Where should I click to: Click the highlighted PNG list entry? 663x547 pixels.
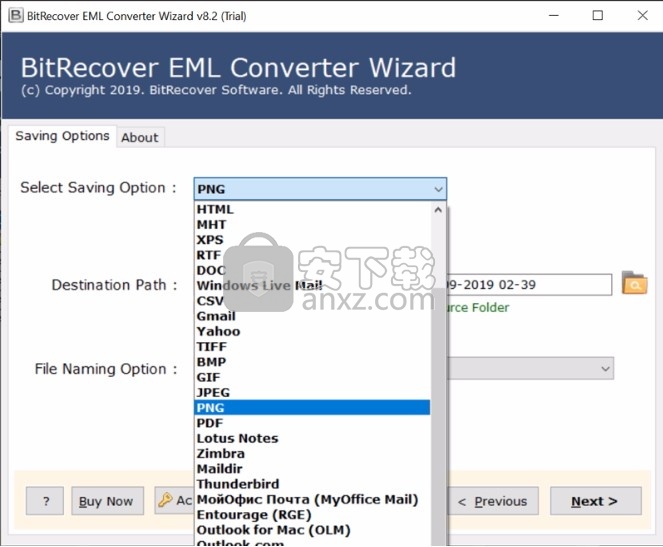point(312,408)
